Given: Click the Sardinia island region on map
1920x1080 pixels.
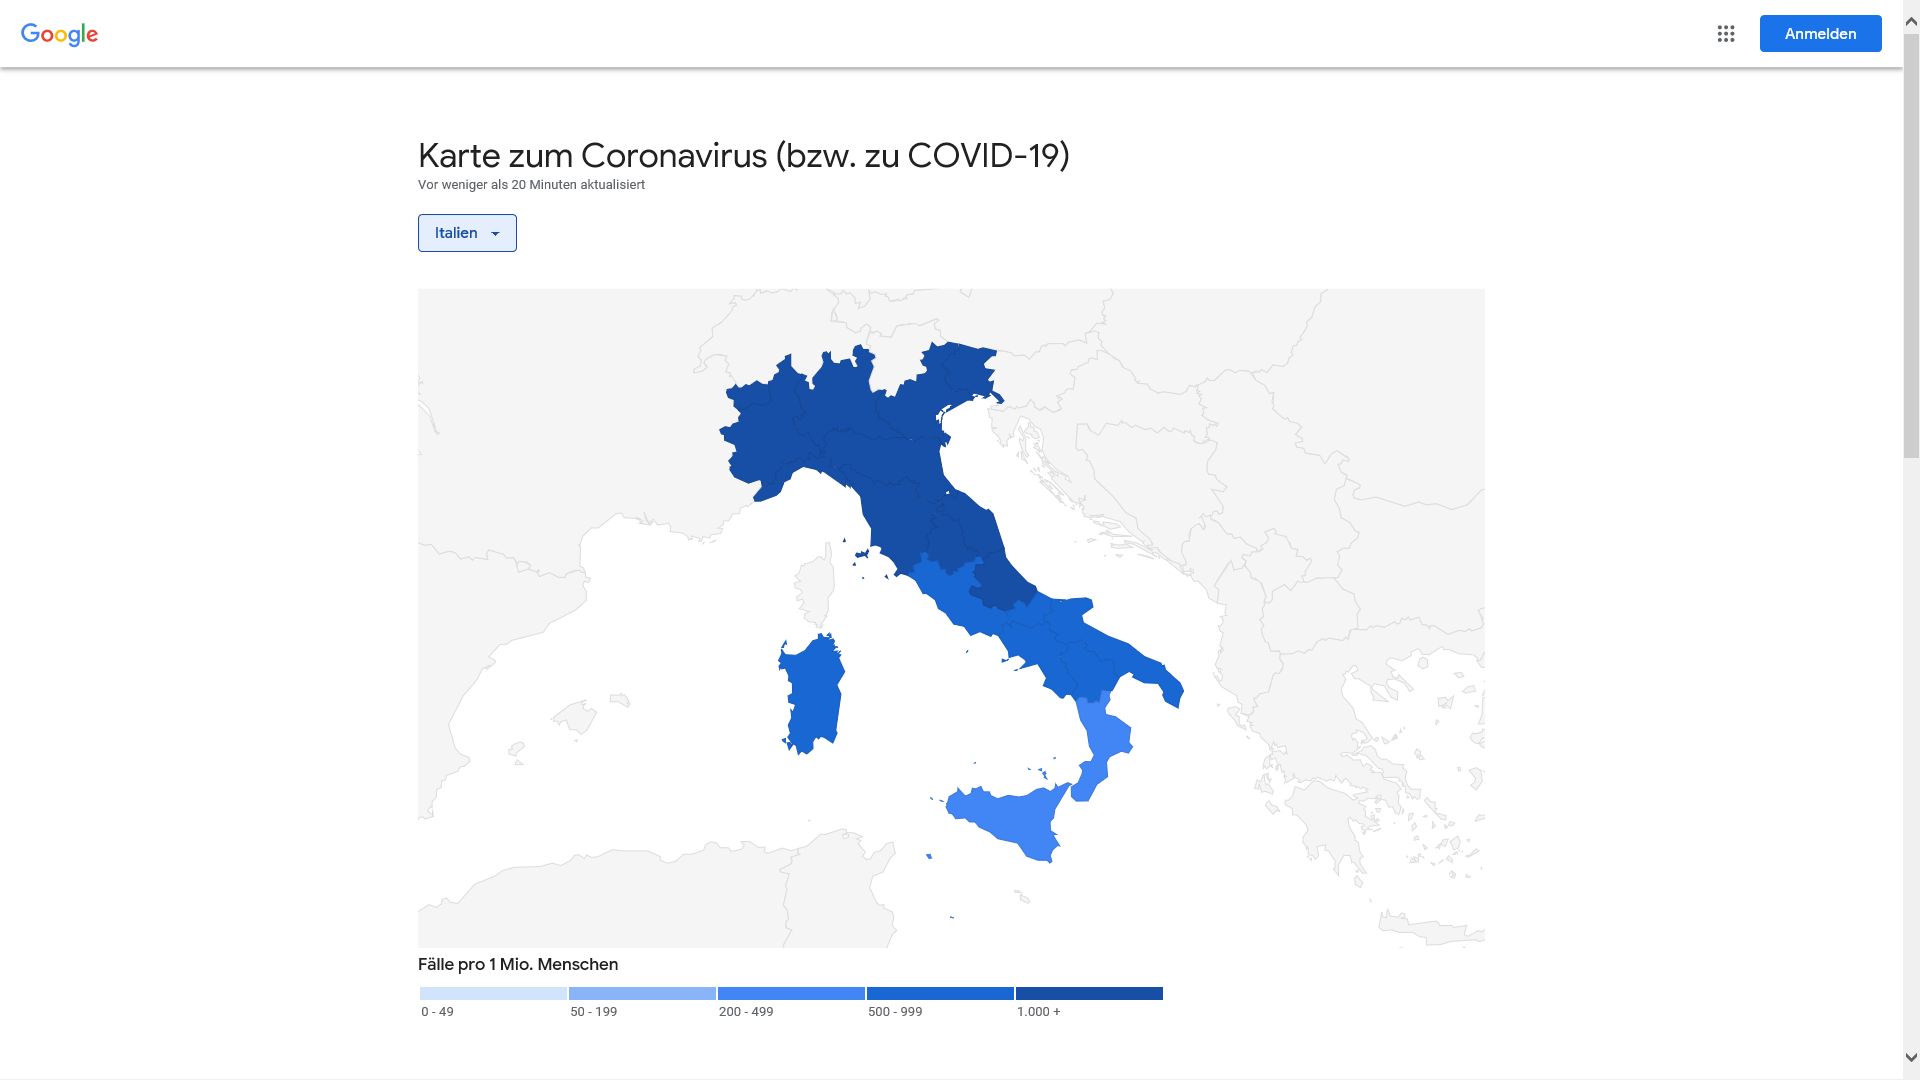Looking at the screenshot, I should 812,695.
